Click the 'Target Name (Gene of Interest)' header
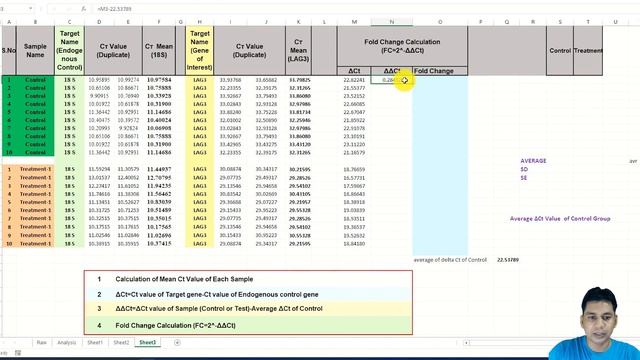Viewport: 640px width, 360px height. click(199, 51)
